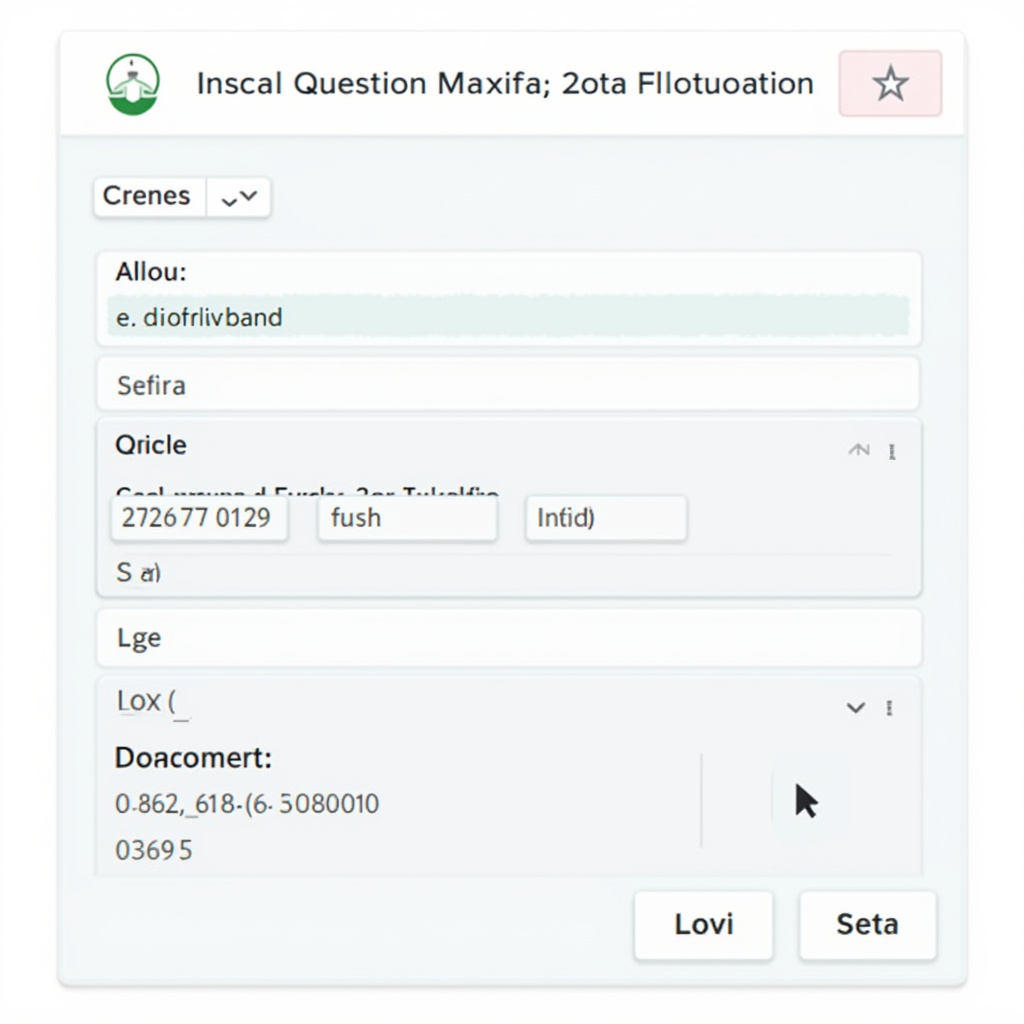Open the Qricle section options menu
This screenshot has width=1024, height=1024.
(x=892, y=451)
